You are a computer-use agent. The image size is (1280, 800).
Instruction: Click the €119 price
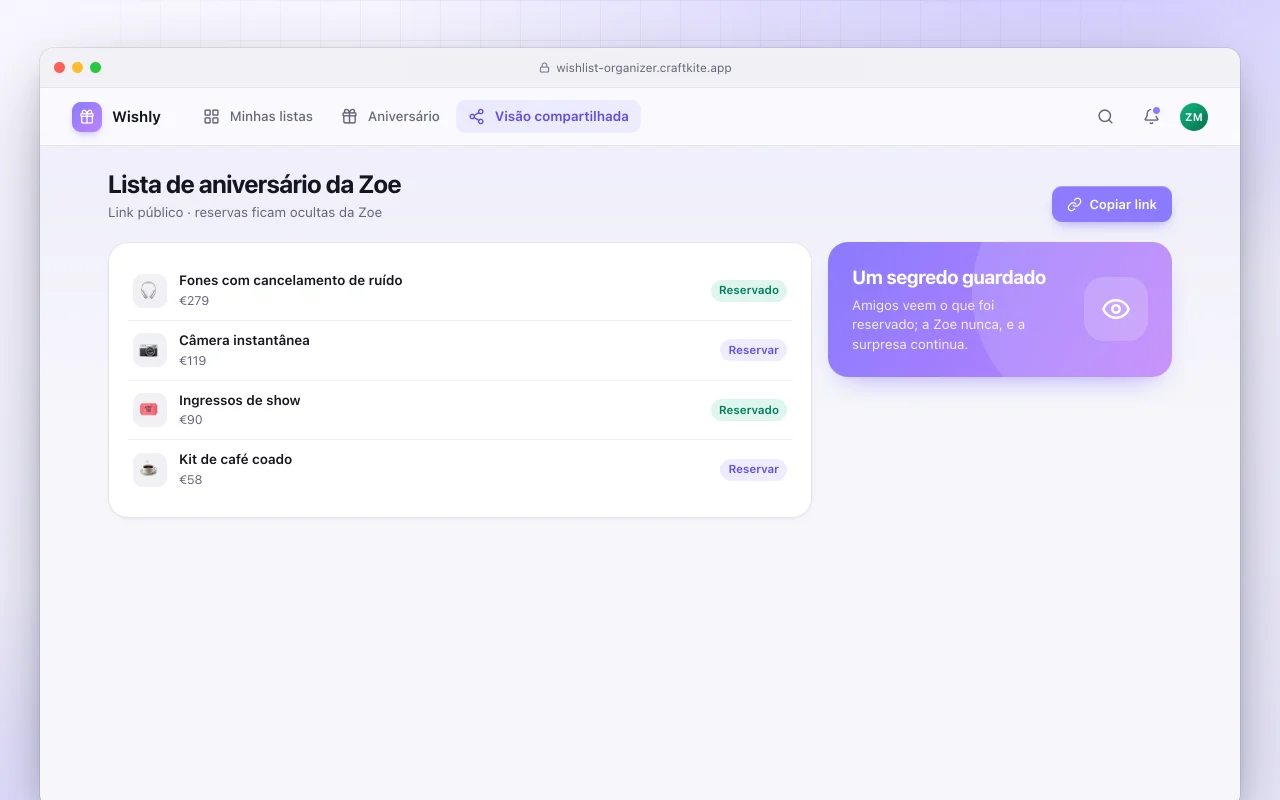coord(193,360)
